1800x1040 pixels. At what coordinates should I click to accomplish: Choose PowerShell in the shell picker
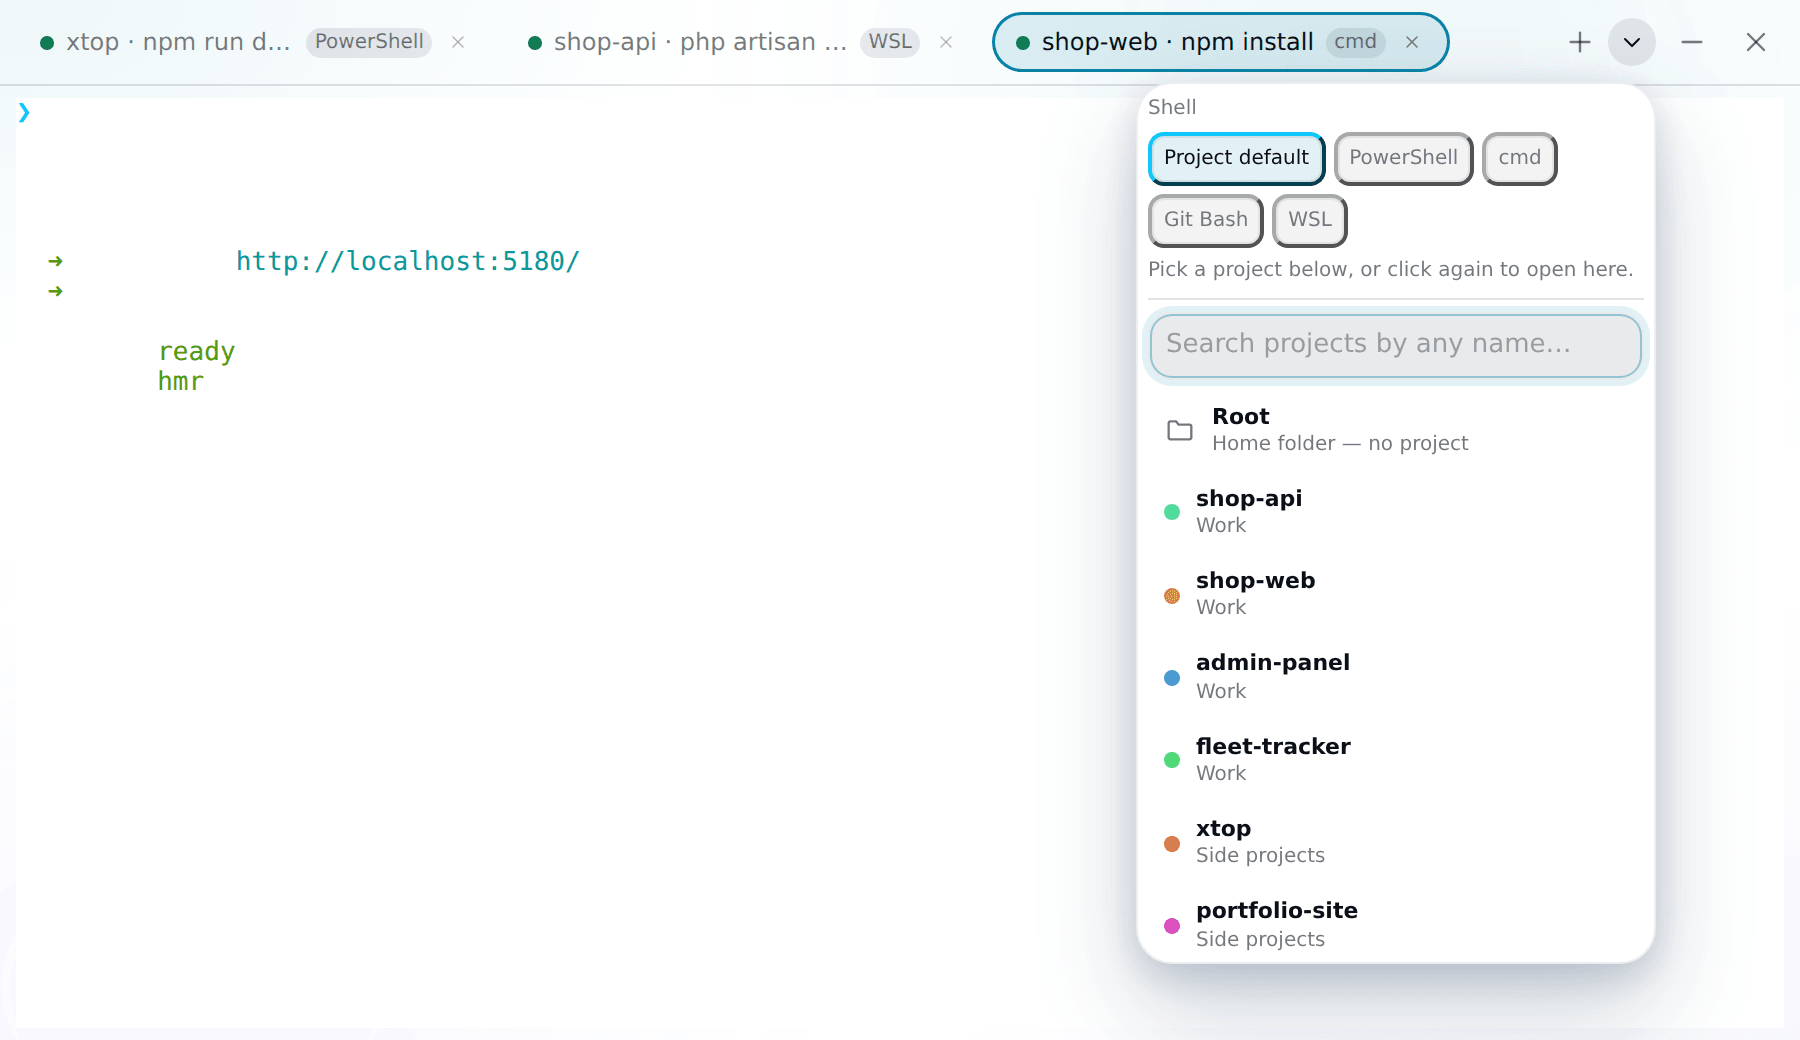click(x=1403, y=158)
